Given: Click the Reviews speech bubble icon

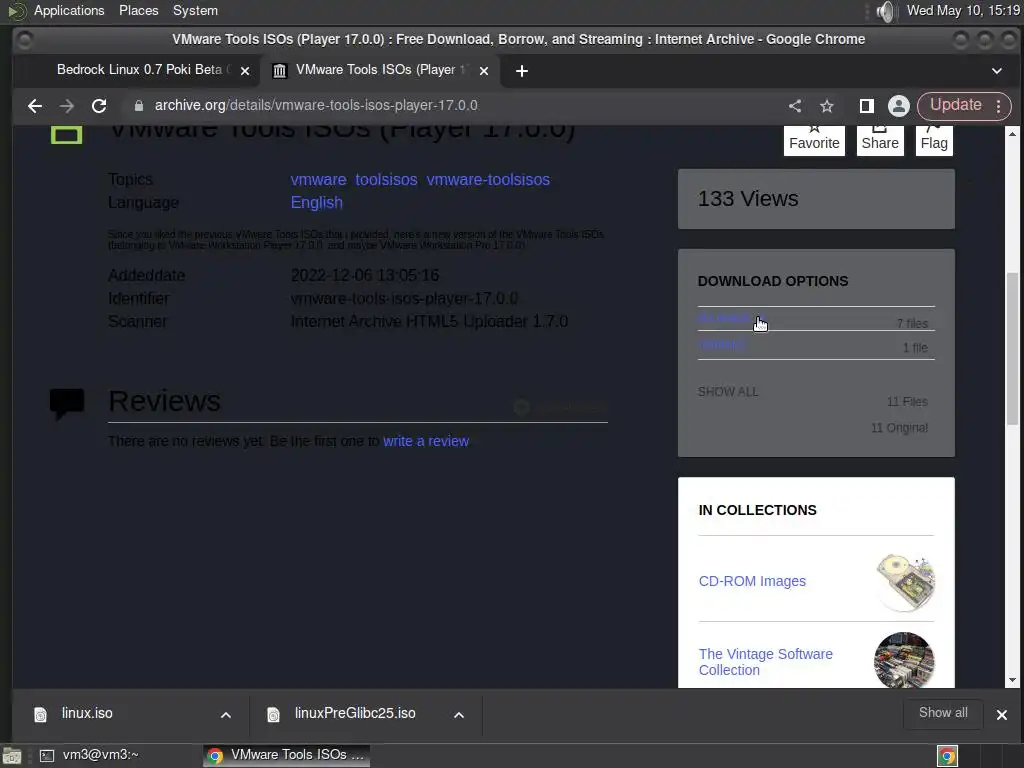Looking at the screenshot, I should click(67, 404).
